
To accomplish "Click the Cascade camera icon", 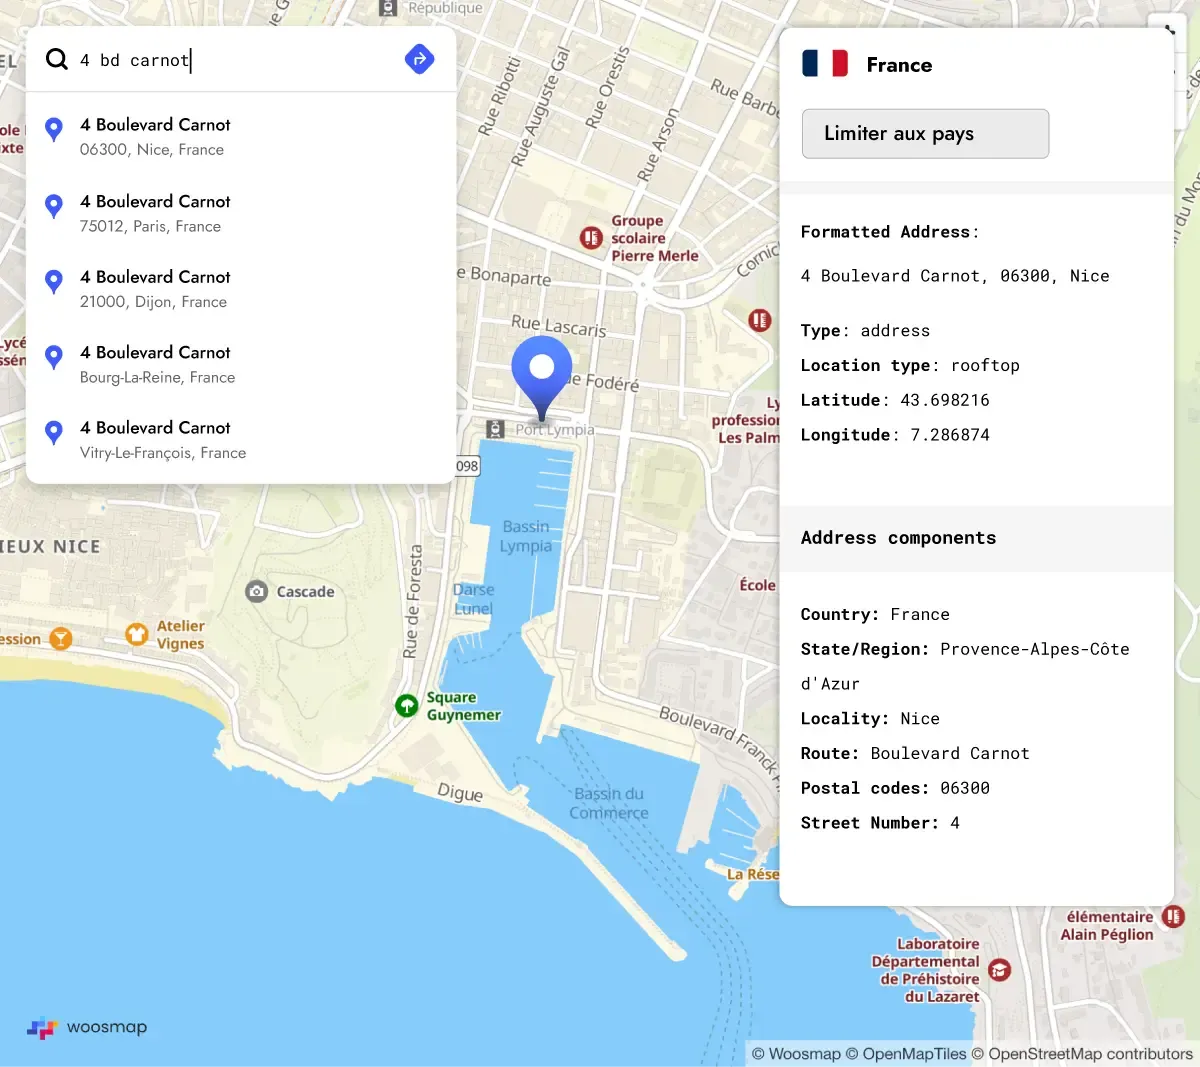I will pyautogui.click(x=257, y=592).
